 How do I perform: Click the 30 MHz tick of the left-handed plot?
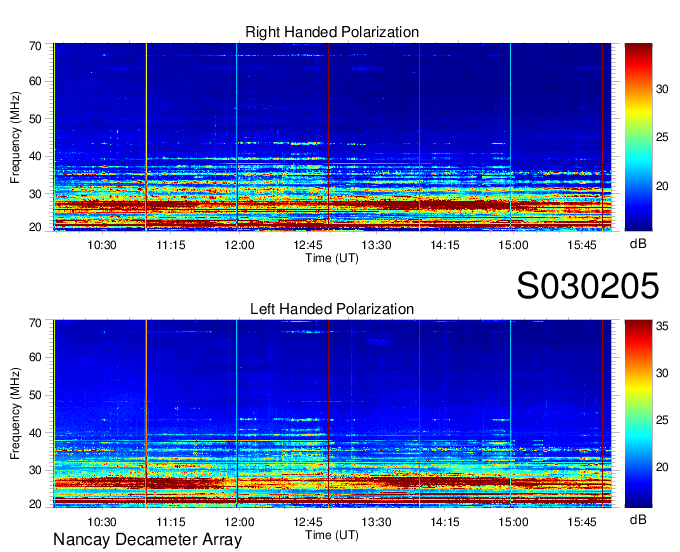(x=35, y=470)
